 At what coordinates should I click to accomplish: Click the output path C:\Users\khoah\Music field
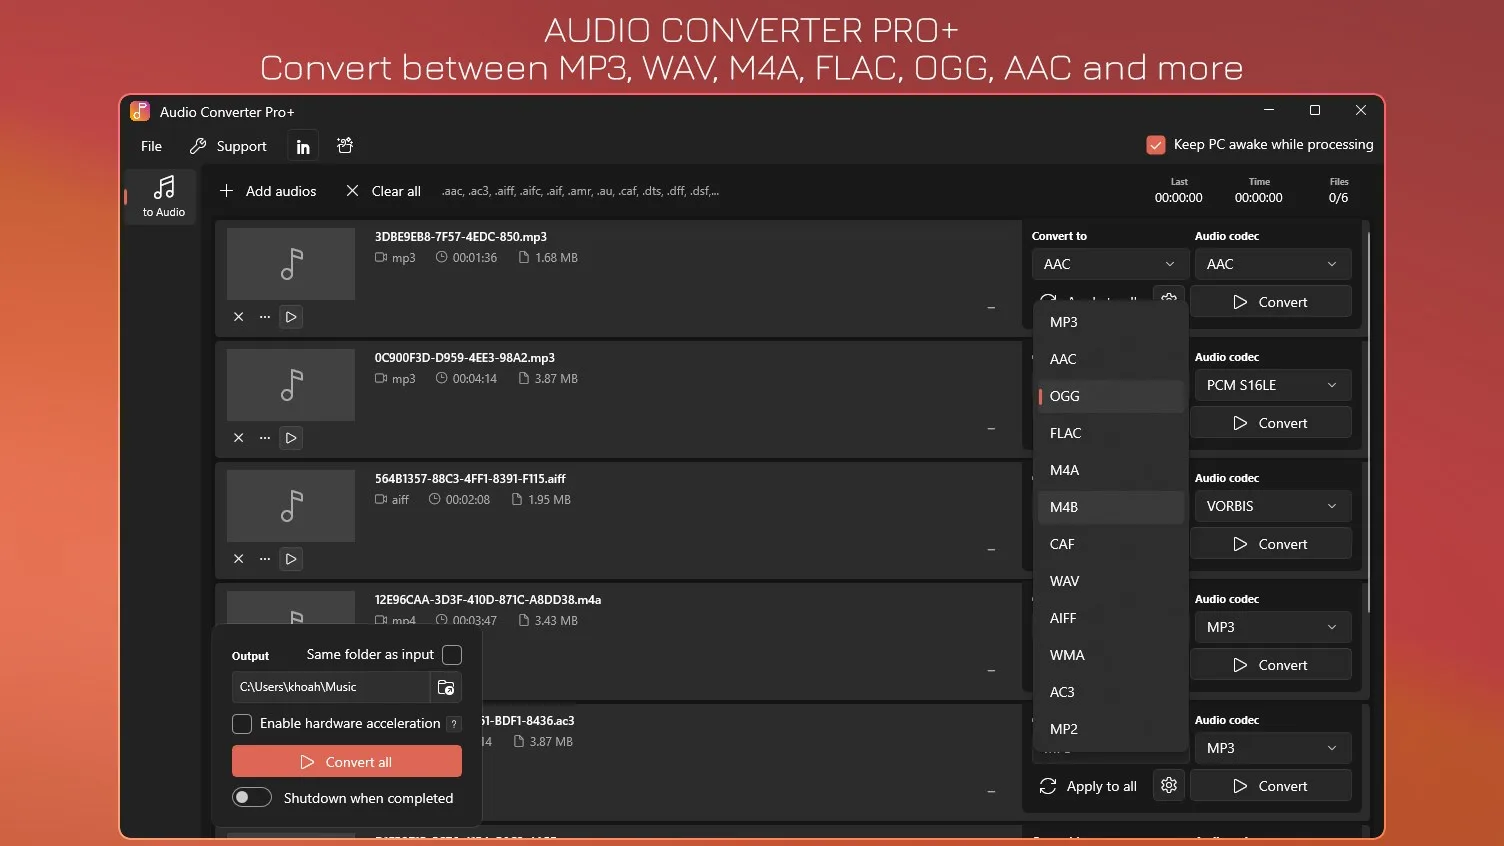point(331,687)
